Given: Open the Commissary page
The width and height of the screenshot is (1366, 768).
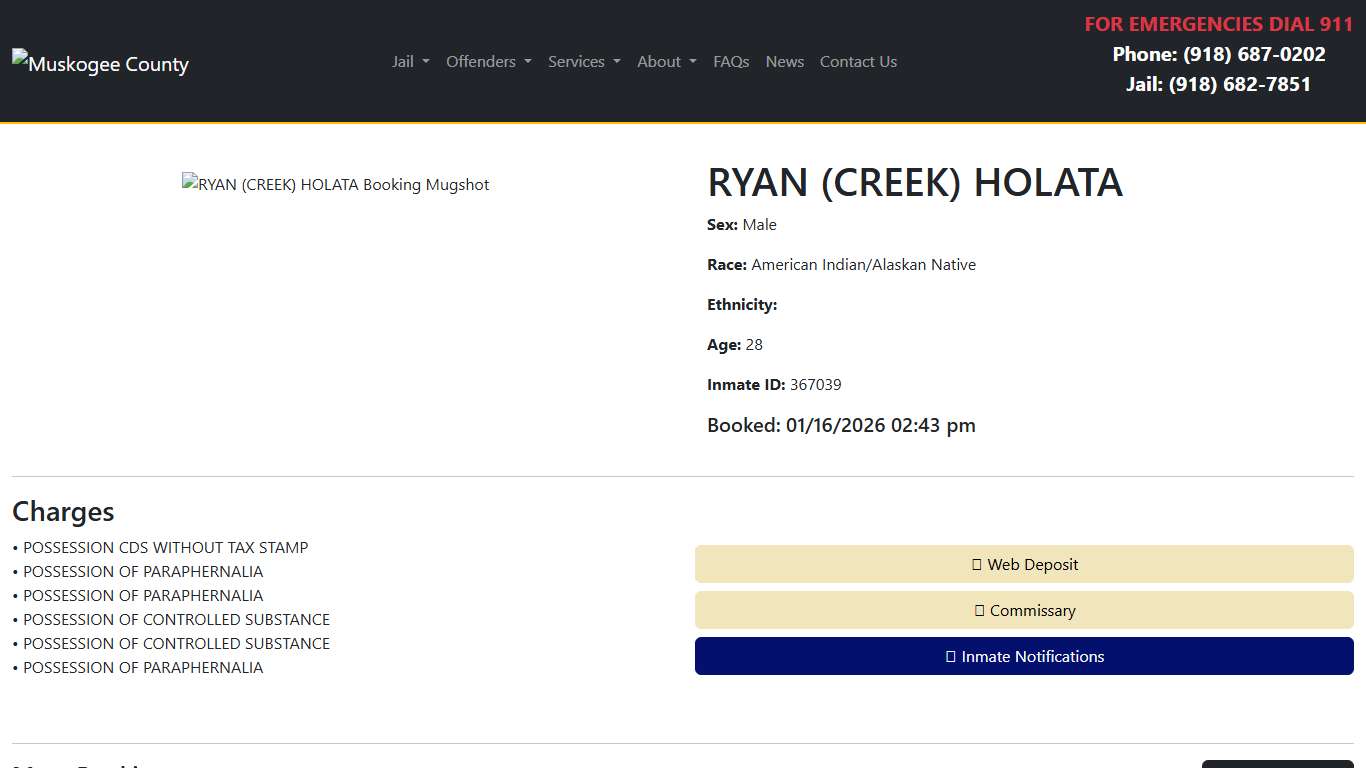Looking at the screenshot, I should pos(1024,610).
